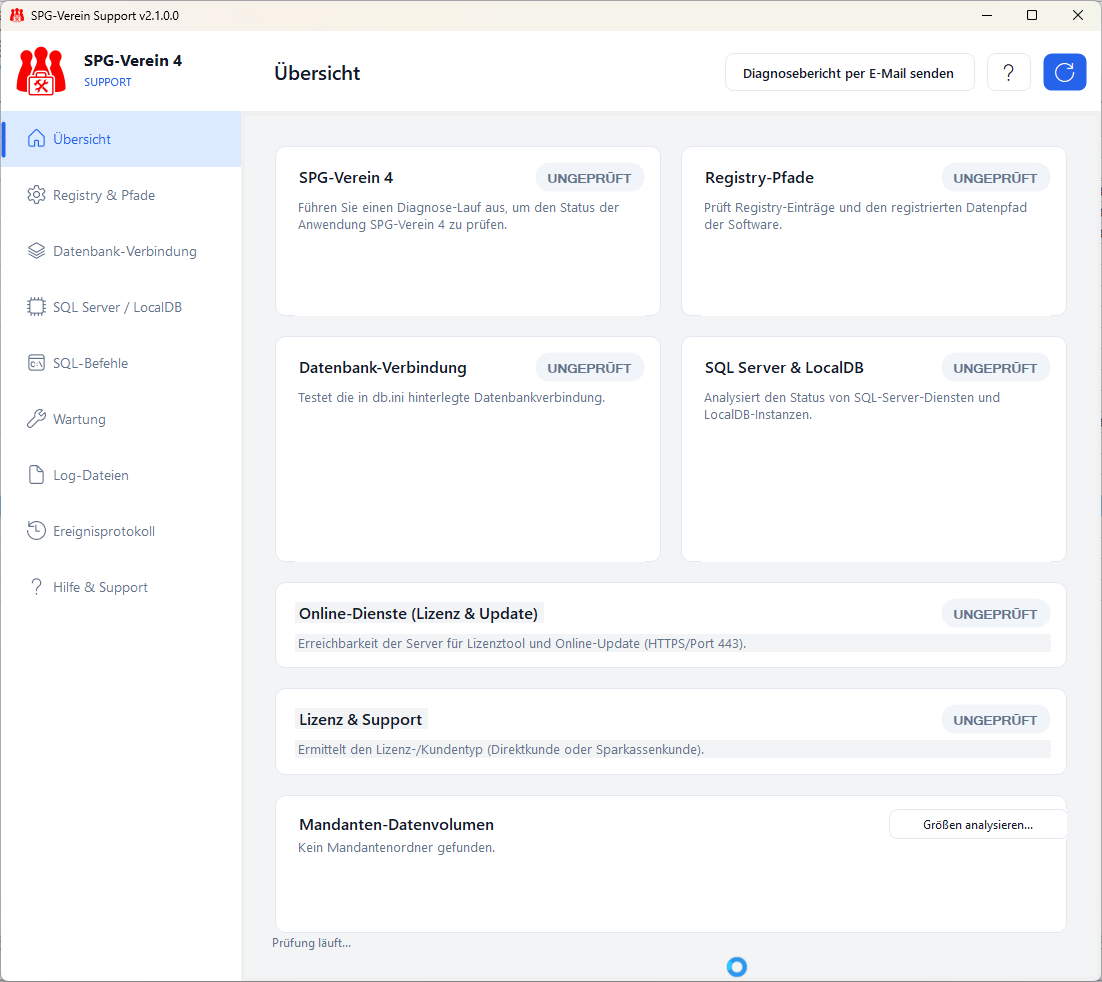Maximize the SPG-Verein Support window
Viewport: 1102px width, 982px height.
click(x=1032, y=15)
